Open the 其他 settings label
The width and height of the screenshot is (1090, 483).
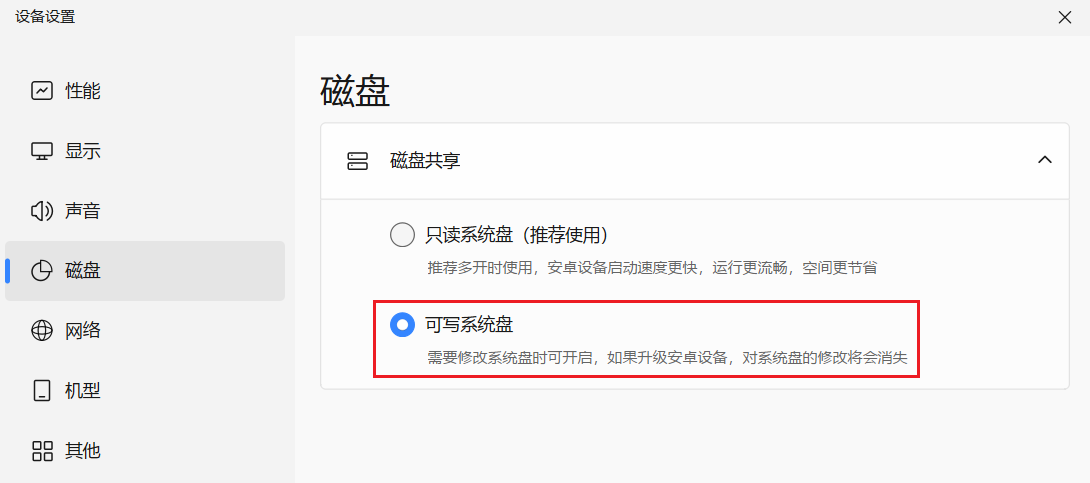click(83, 450)
